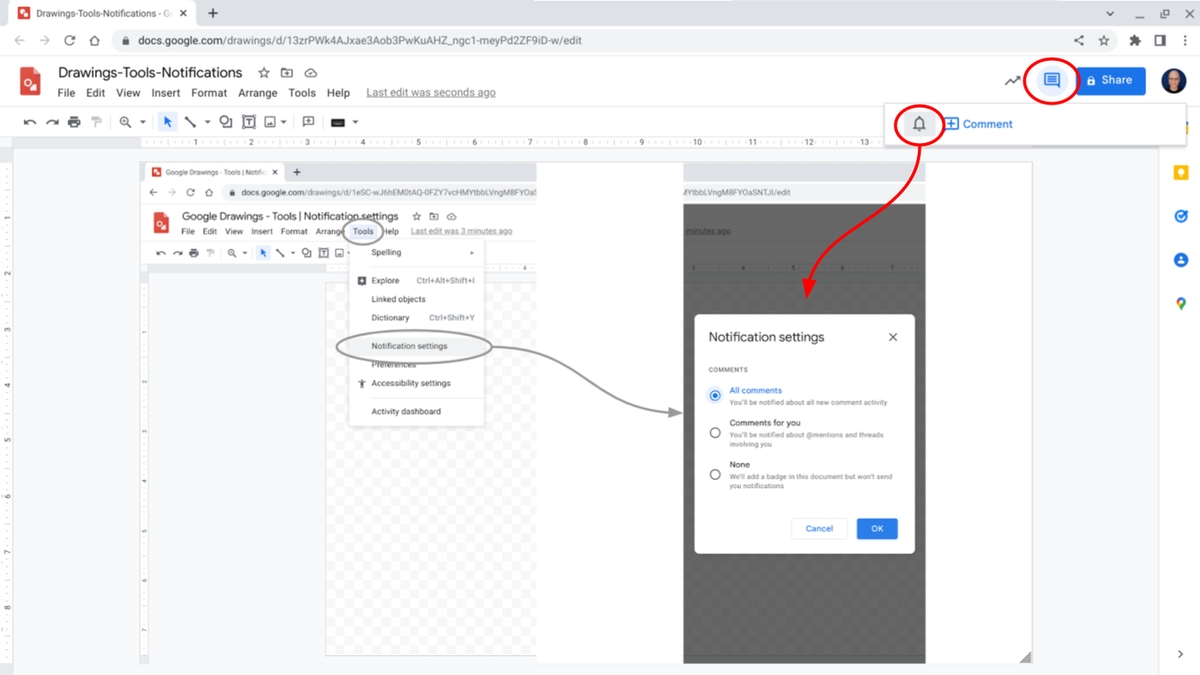Open Google Keep from the side panel
The height and width of the screenshot is (675, 1200).
[x=1180, y=172]
